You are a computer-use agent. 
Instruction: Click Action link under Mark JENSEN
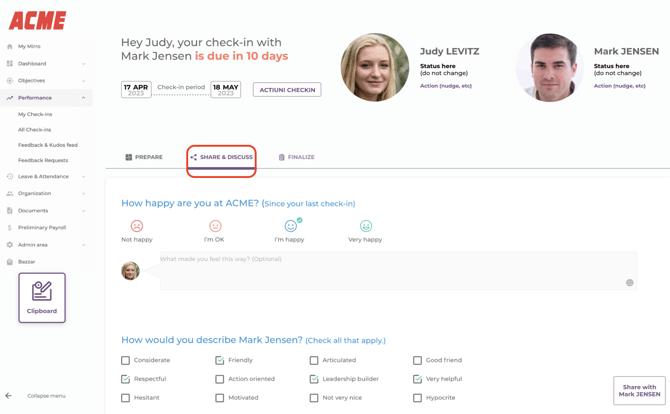click(620, 86)
